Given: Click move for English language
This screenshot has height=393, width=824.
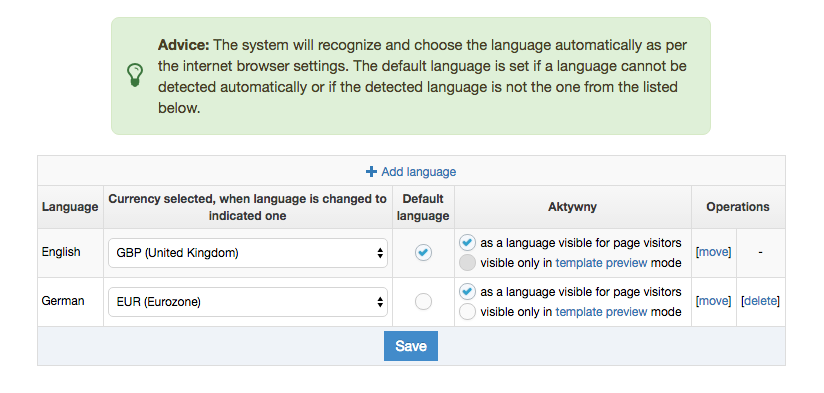Looking at the screenshot, I should click(x=713, y=252).
